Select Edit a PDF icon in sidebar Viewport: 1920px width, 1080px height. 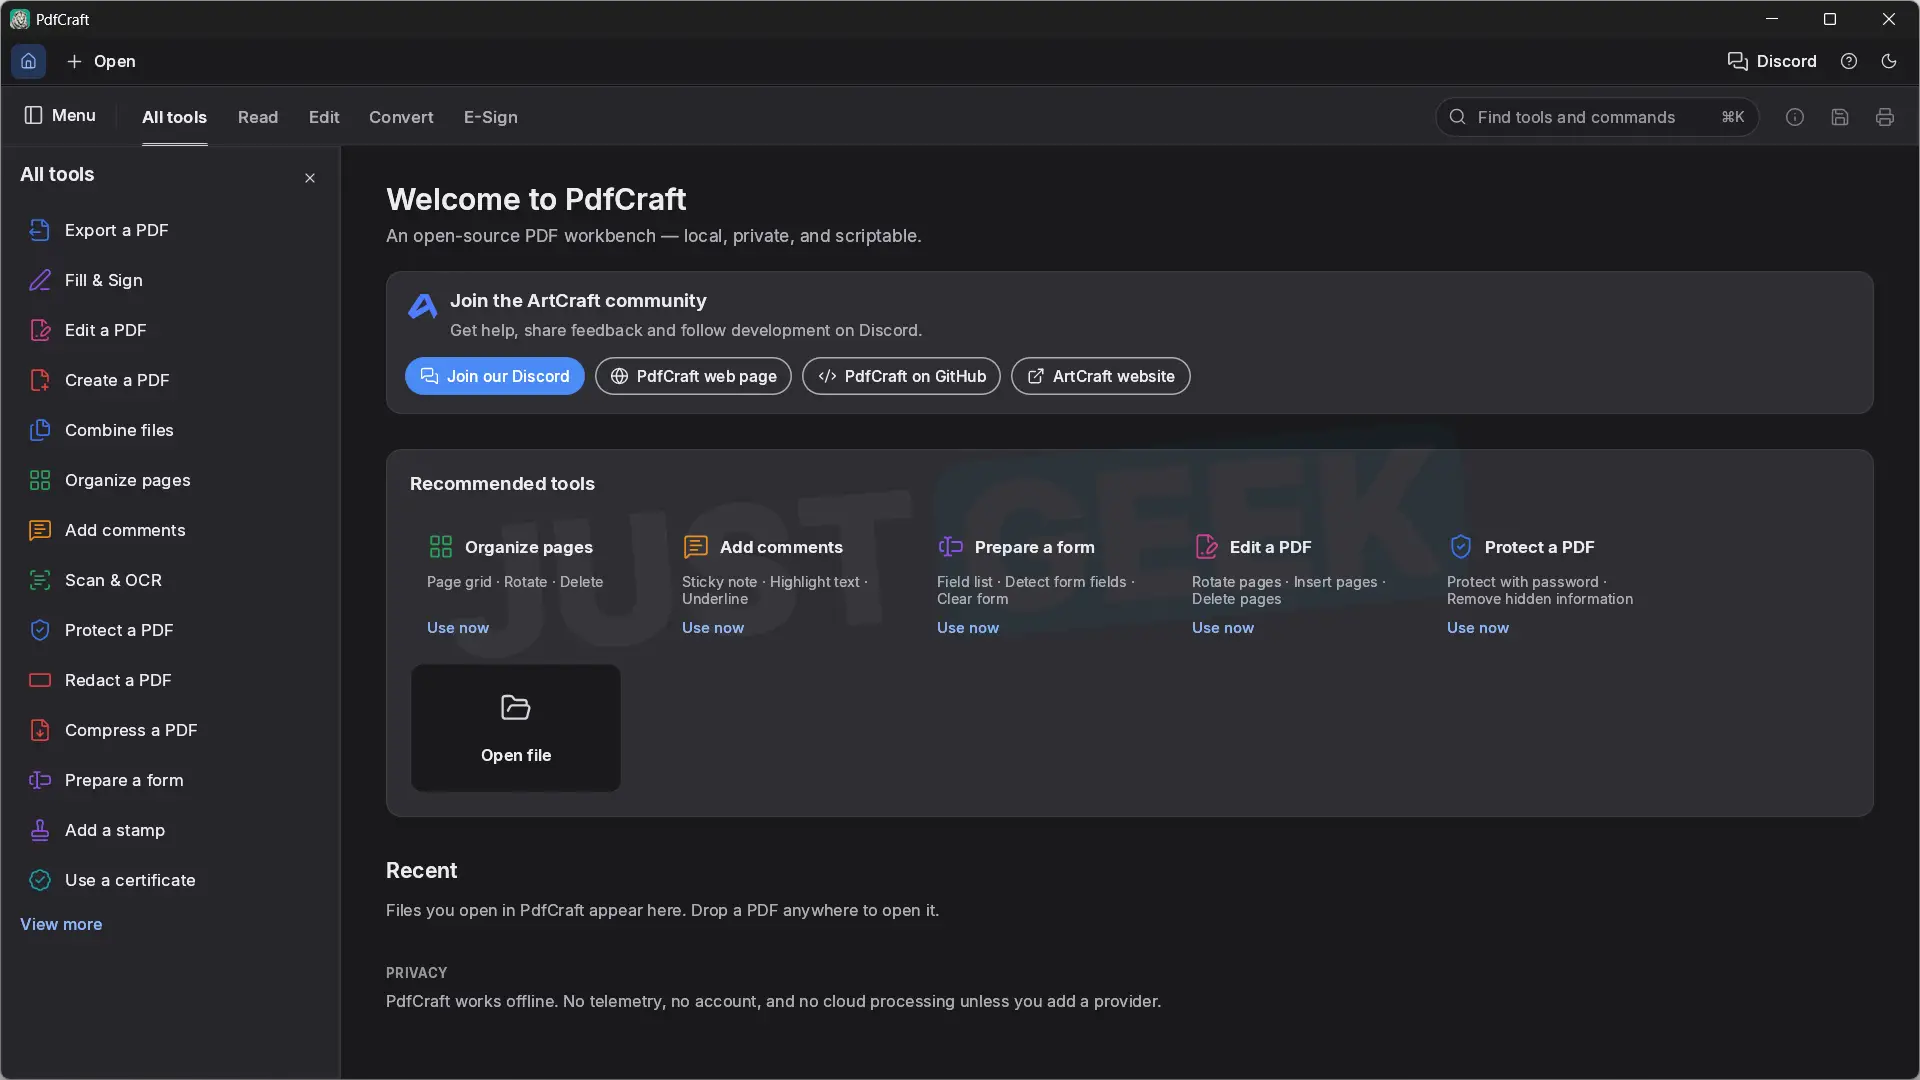(x=40, y=330)
